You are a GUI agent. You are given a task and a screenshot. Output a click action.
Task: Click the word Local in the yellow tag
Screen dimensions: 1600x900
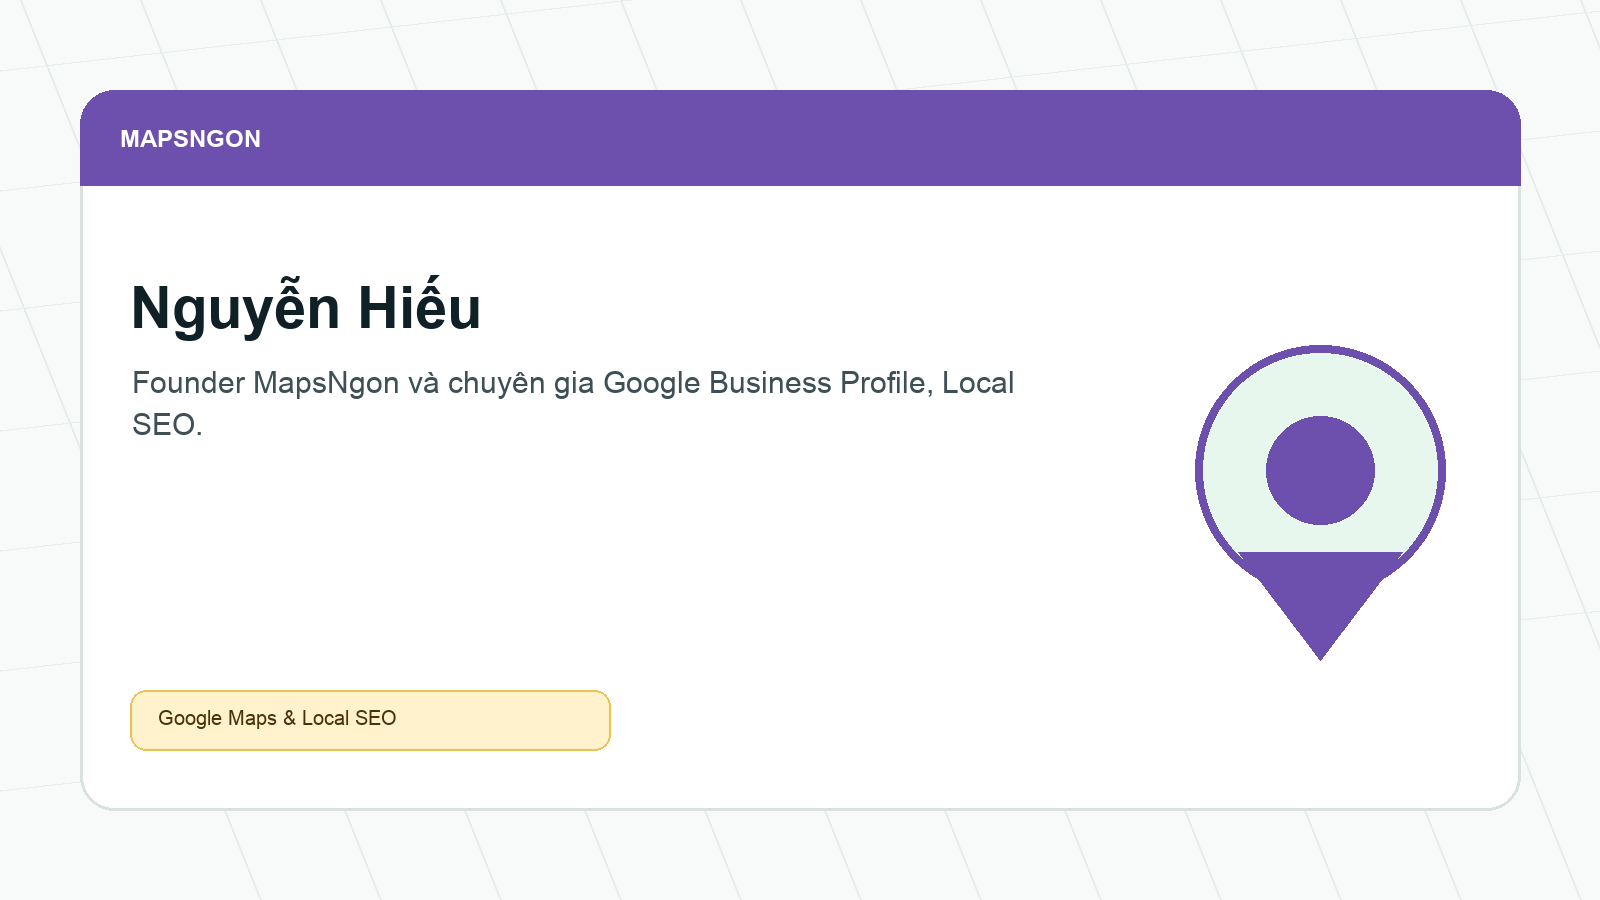[x=325, y=718]
